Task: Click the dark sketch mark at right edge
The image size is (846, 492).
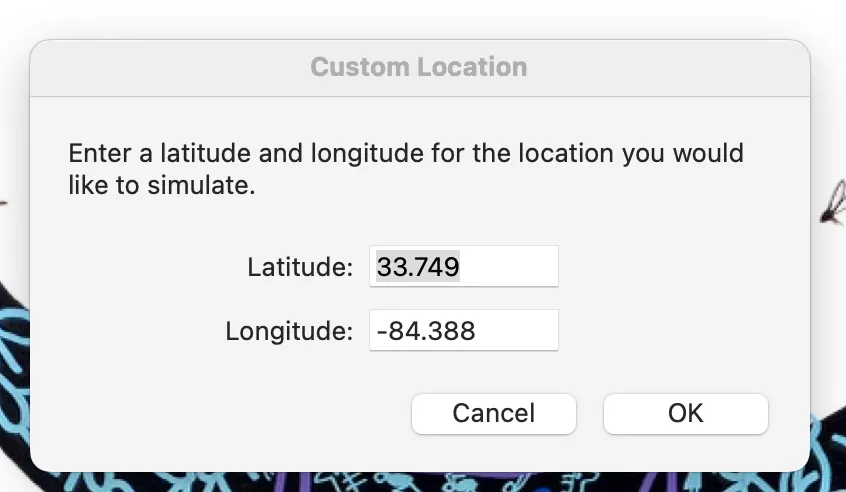Action: click(834, 202)
